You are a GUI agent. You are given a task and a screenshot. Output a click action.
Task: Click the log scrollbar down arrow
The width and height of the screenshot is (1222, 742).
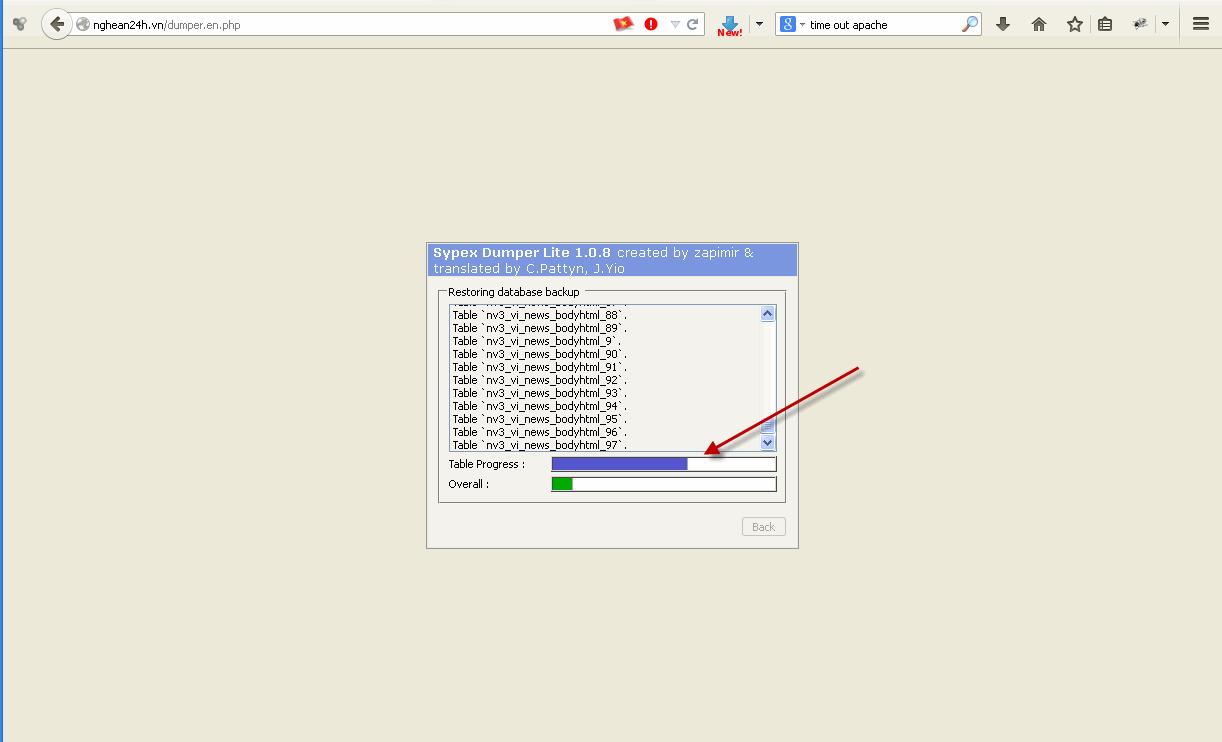coord(768,442)
